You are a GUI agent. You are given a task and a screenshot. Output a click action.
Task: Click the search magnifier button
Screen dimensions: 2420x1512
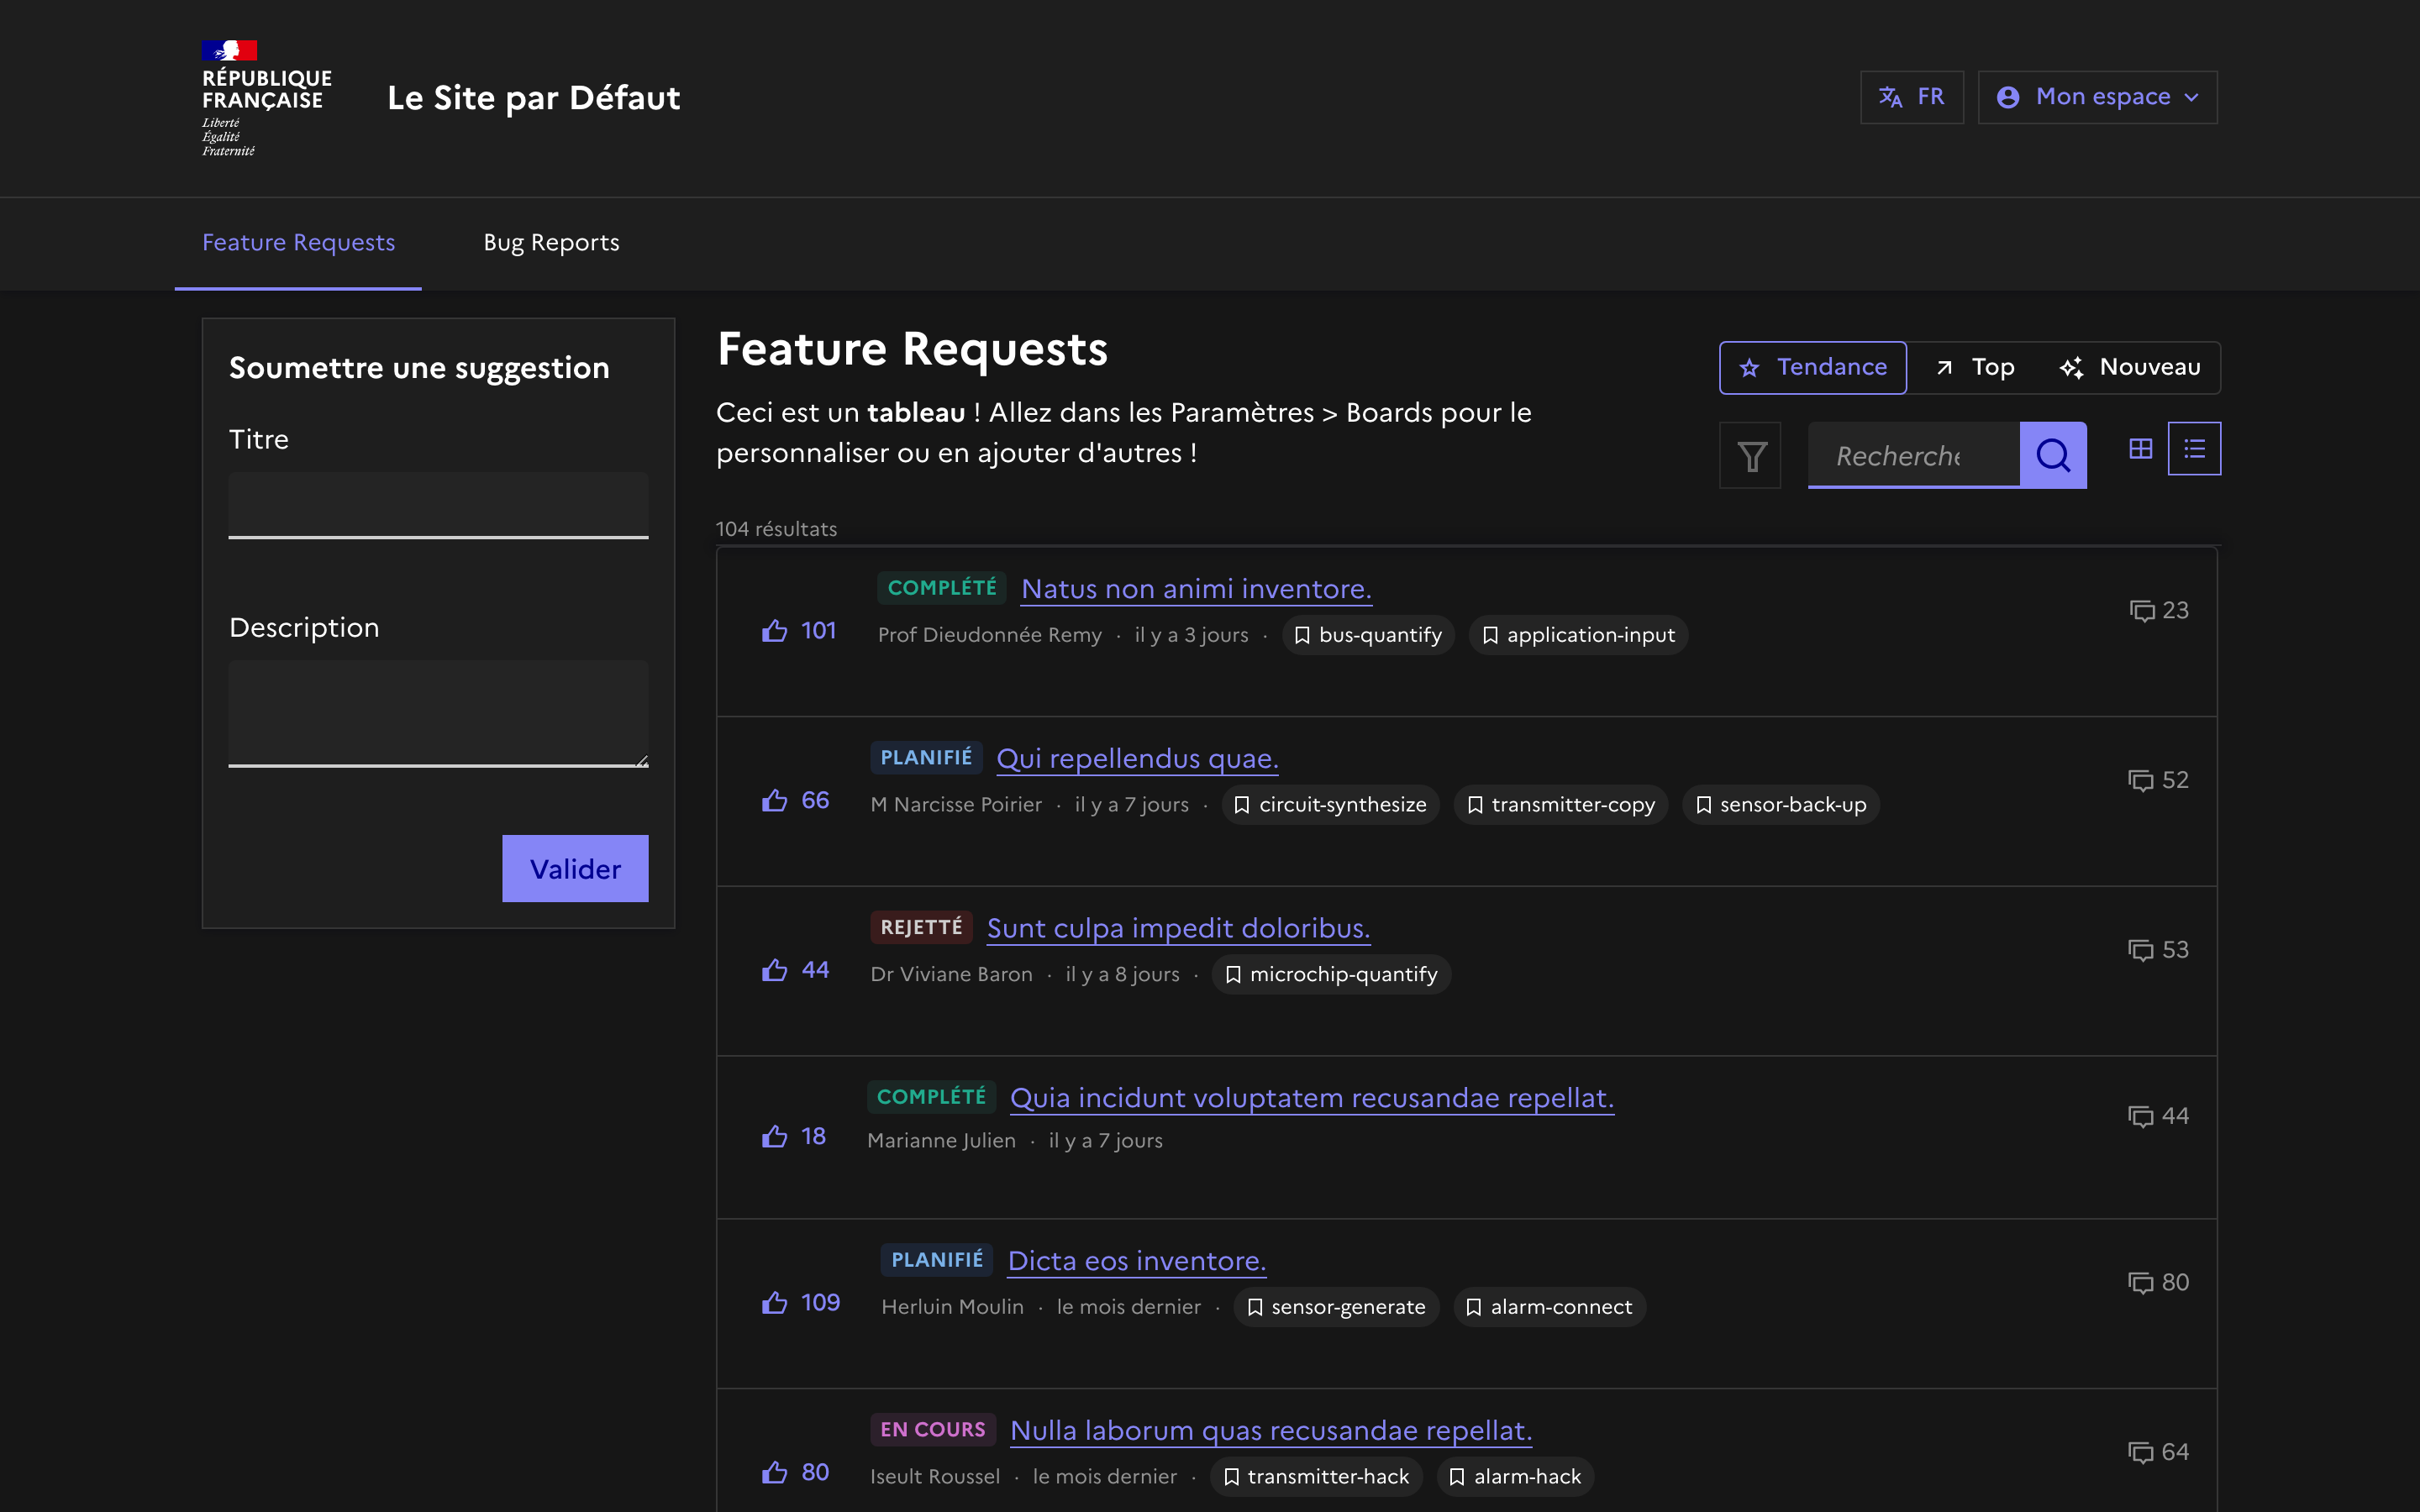[x=2052, y=456]
